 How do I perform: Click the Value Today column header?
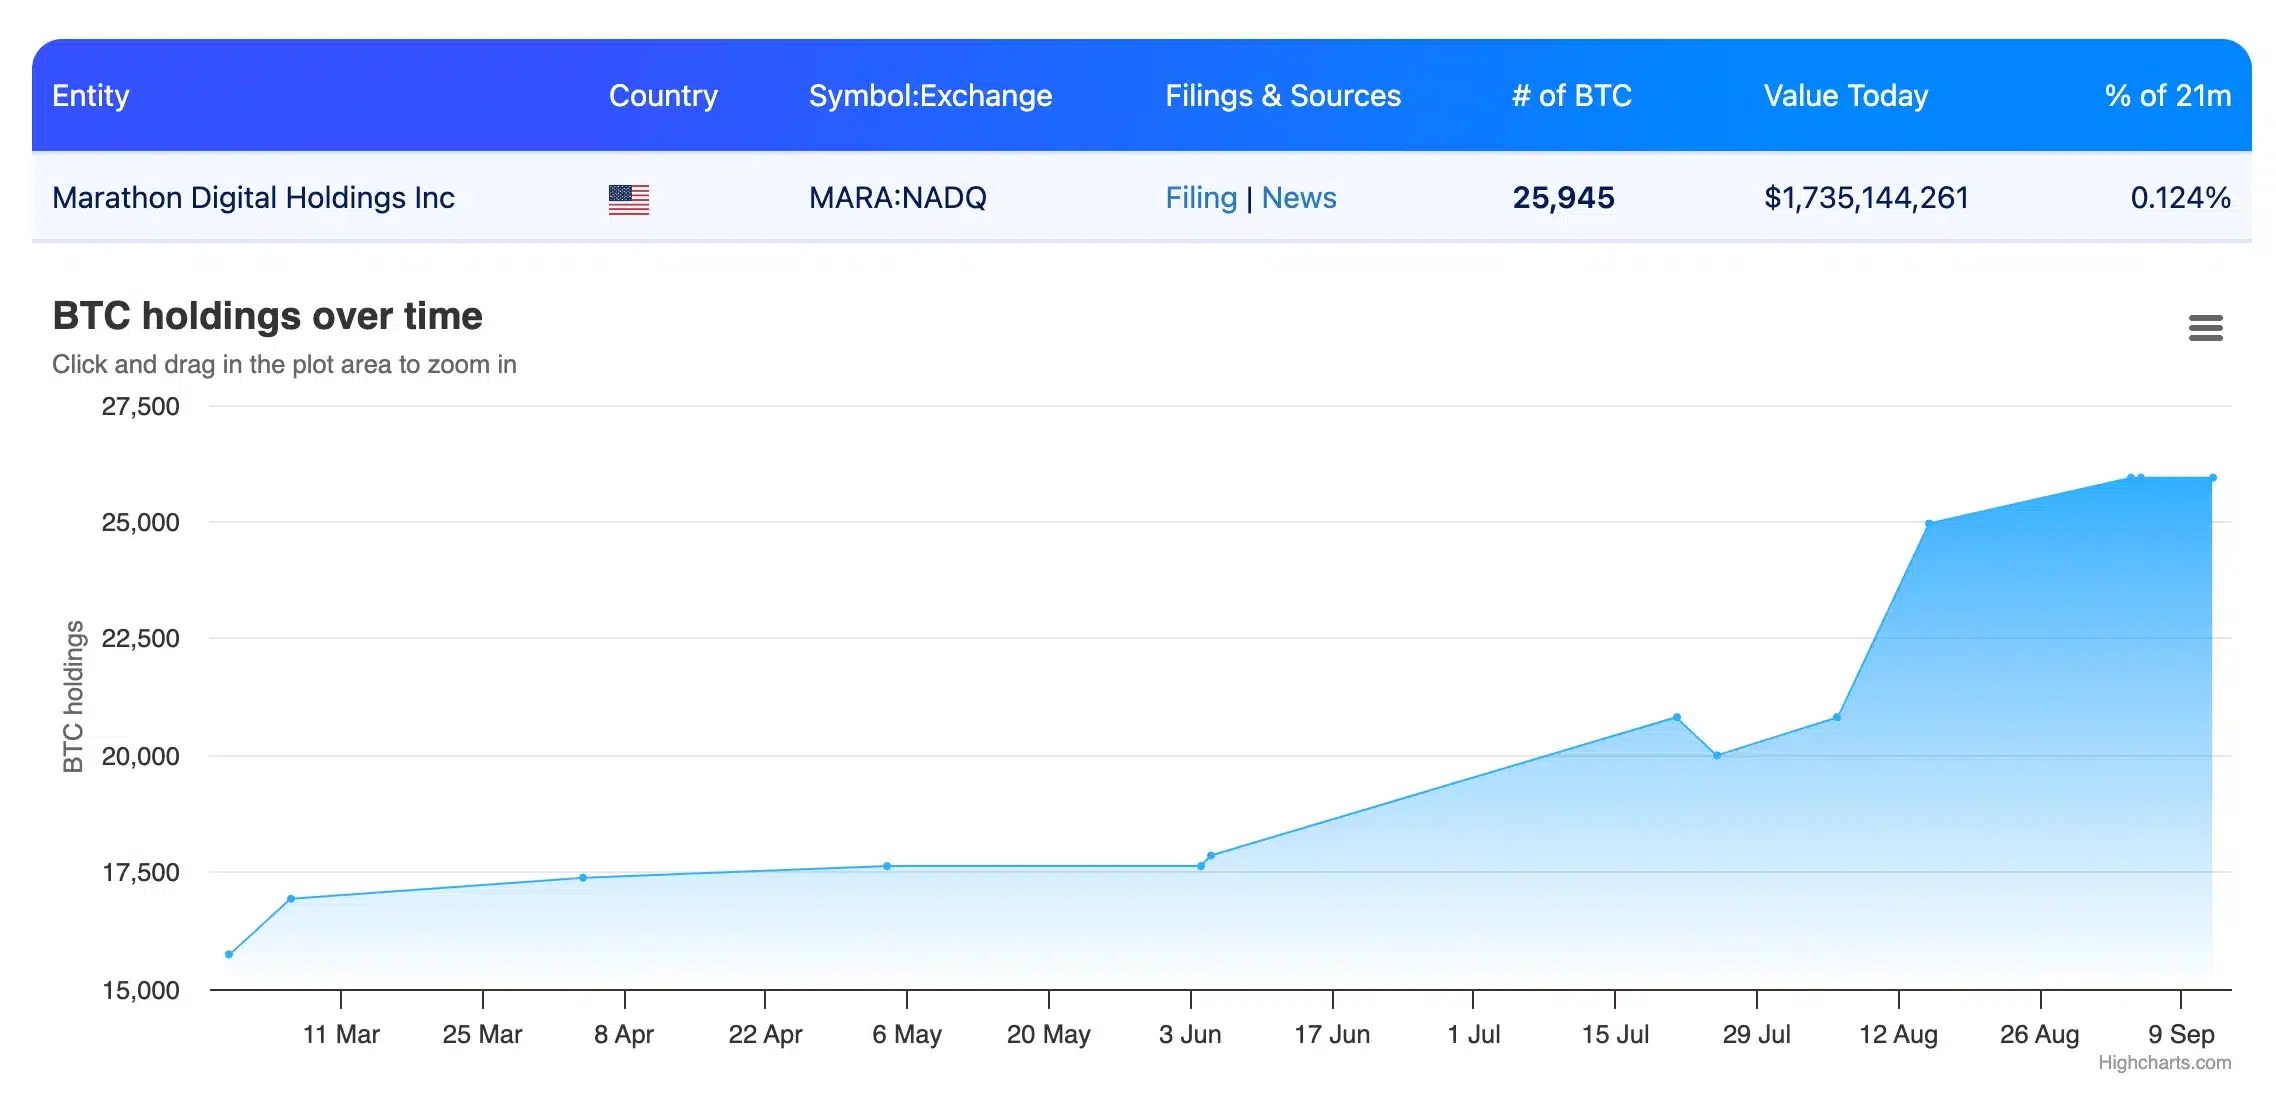(x=1845, y=96)
